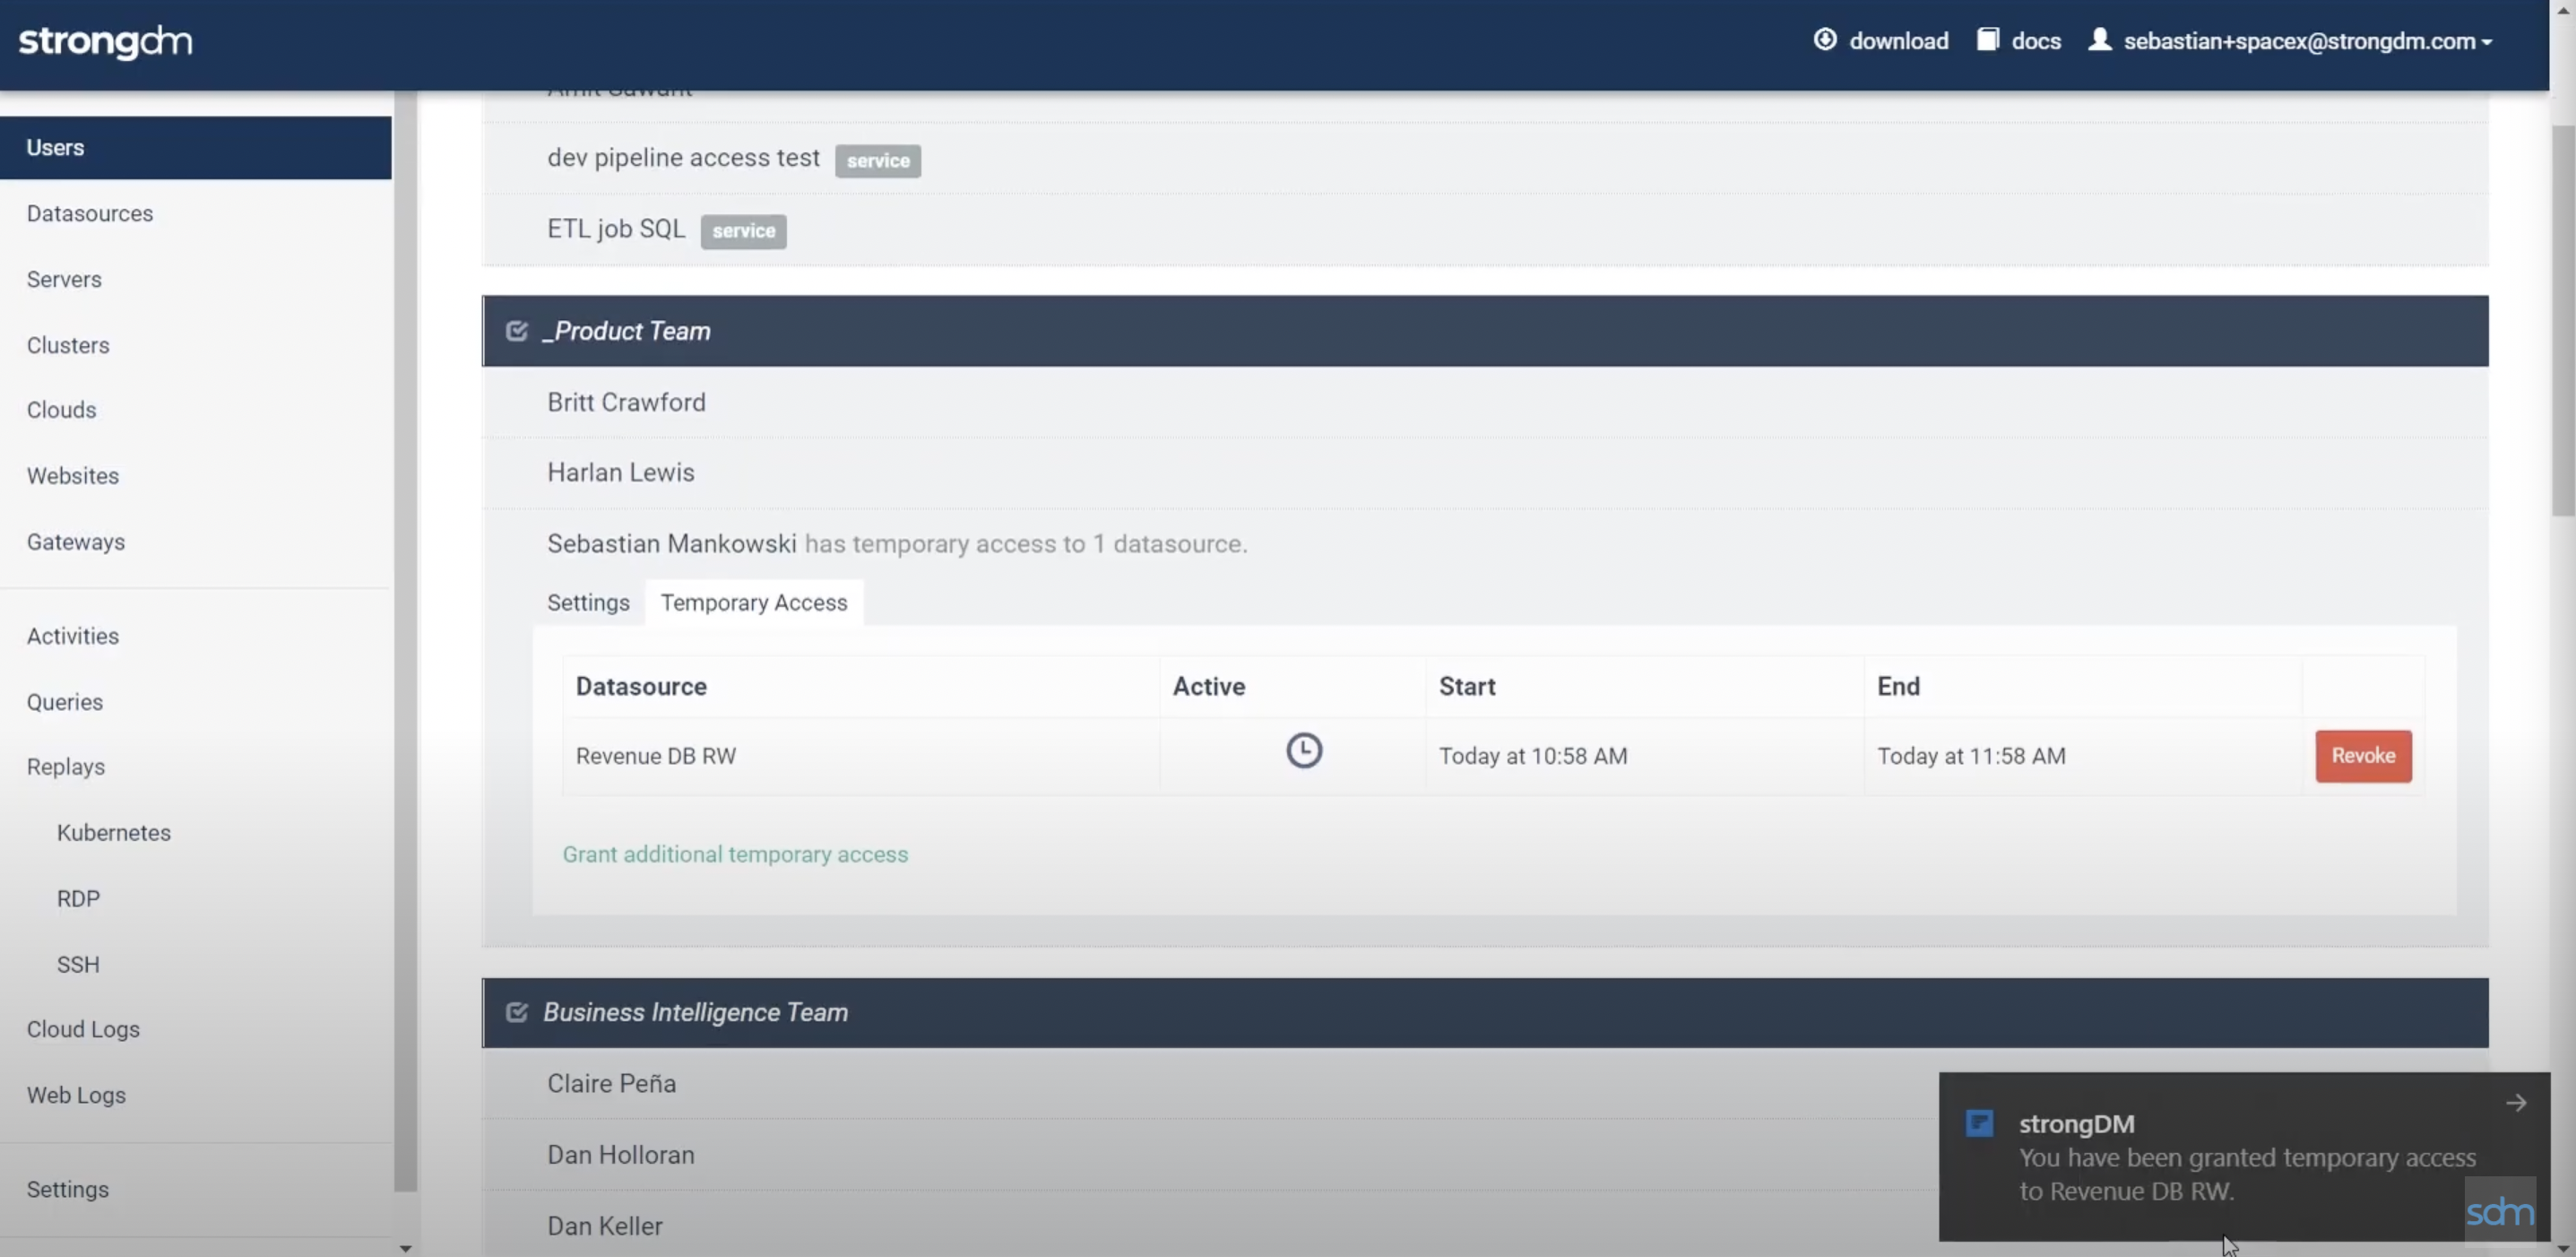This screenshot has height=1257, width=2576.
Task: Click the notification arrow icon
Action: click(x=2516, y=1103)
